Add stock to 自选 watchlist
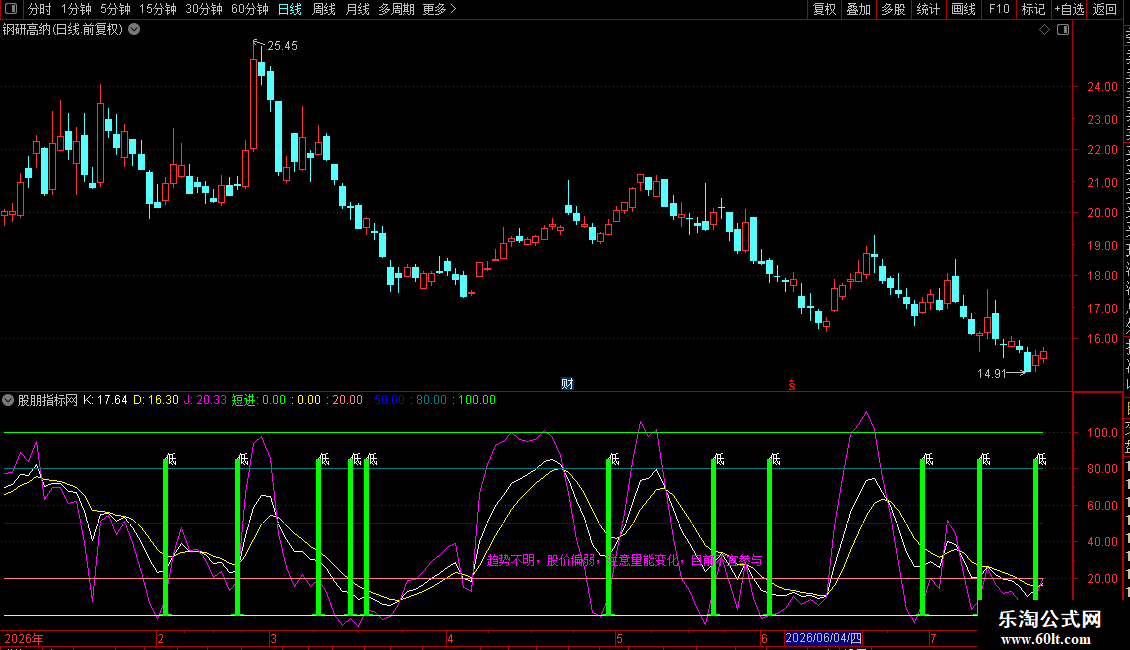This screenshot has width=1130, height=650. click(1069, 9)
